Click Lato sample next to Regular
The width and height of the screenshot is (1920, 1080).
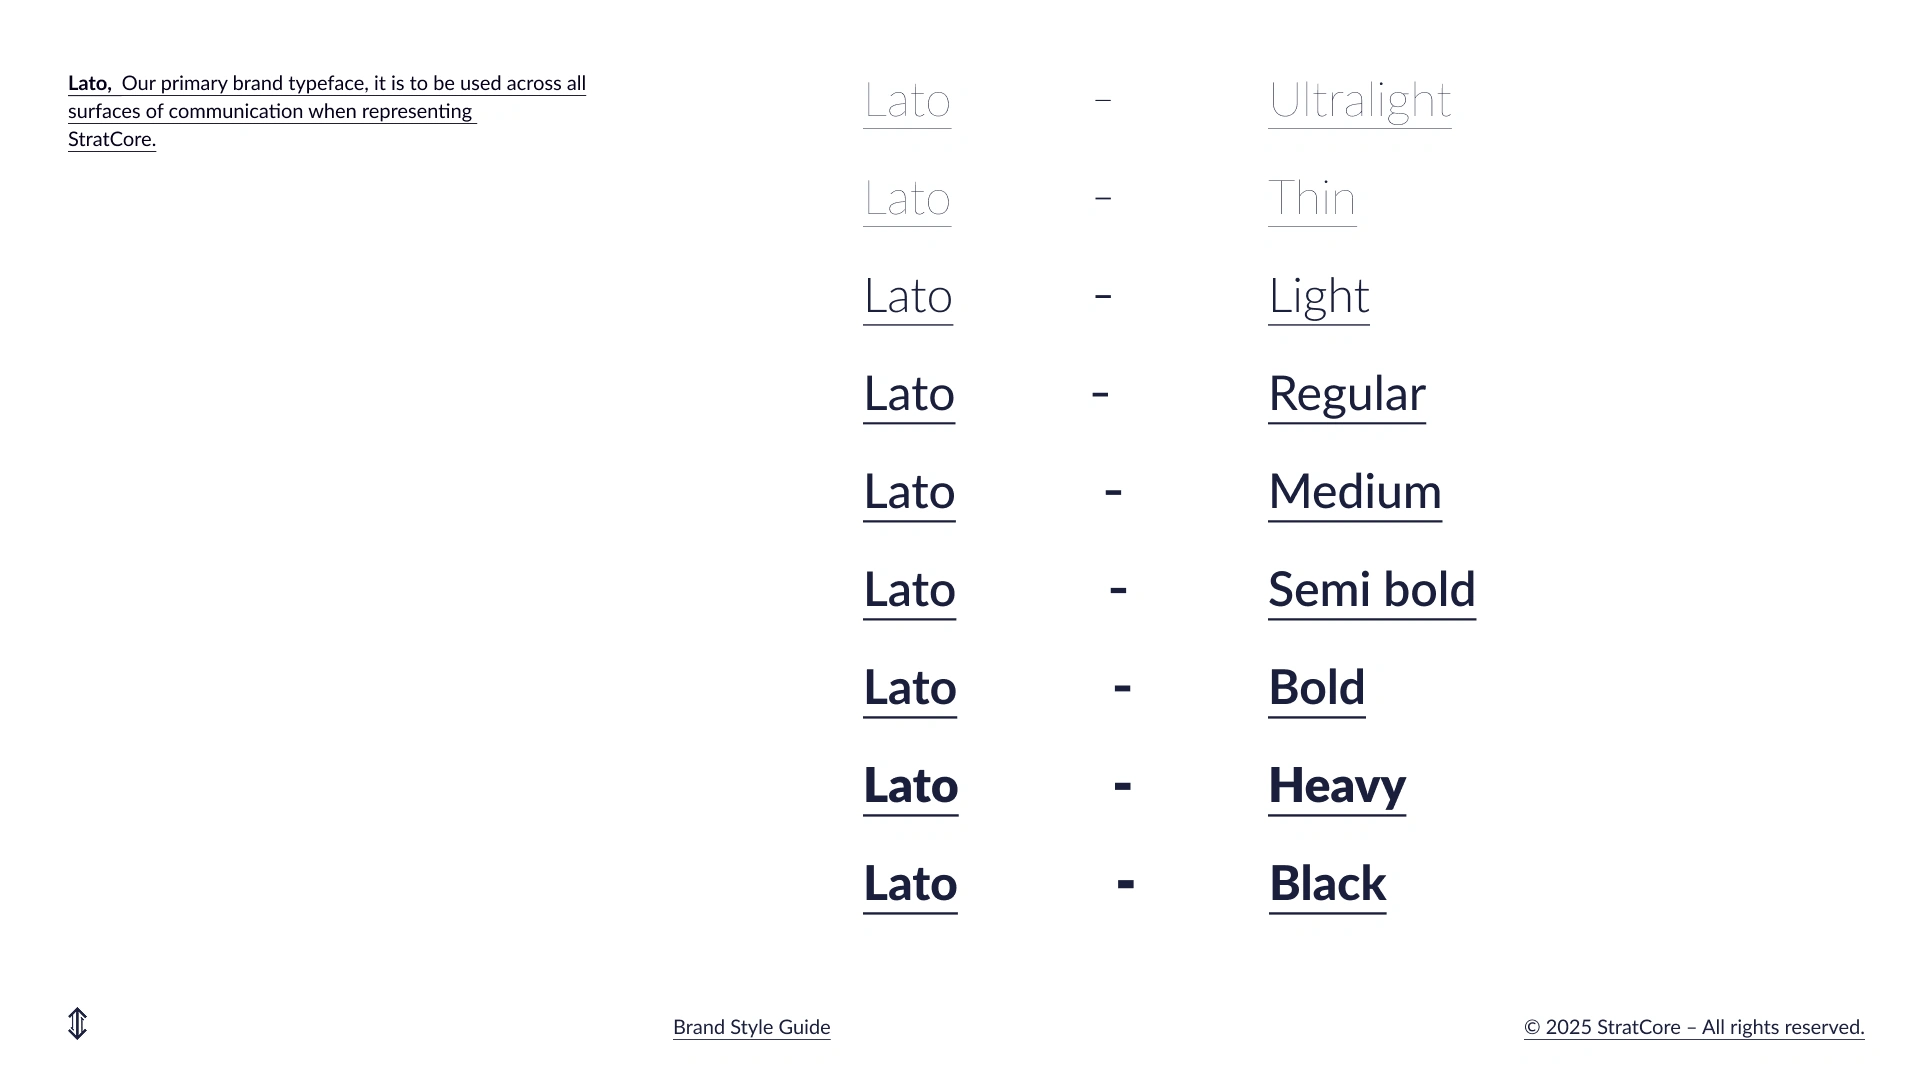(x=909, y=395)
